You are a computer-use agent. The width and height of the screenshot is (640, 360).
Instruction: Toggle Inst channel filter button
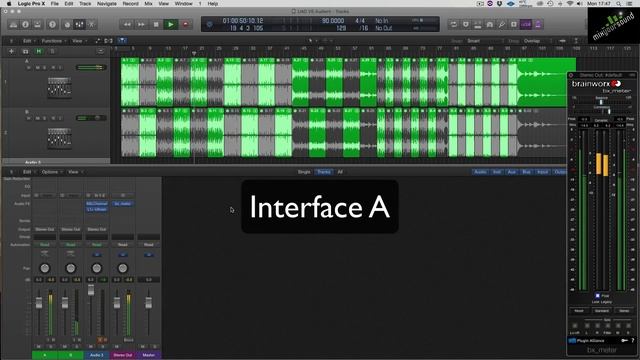coord(497,172)
